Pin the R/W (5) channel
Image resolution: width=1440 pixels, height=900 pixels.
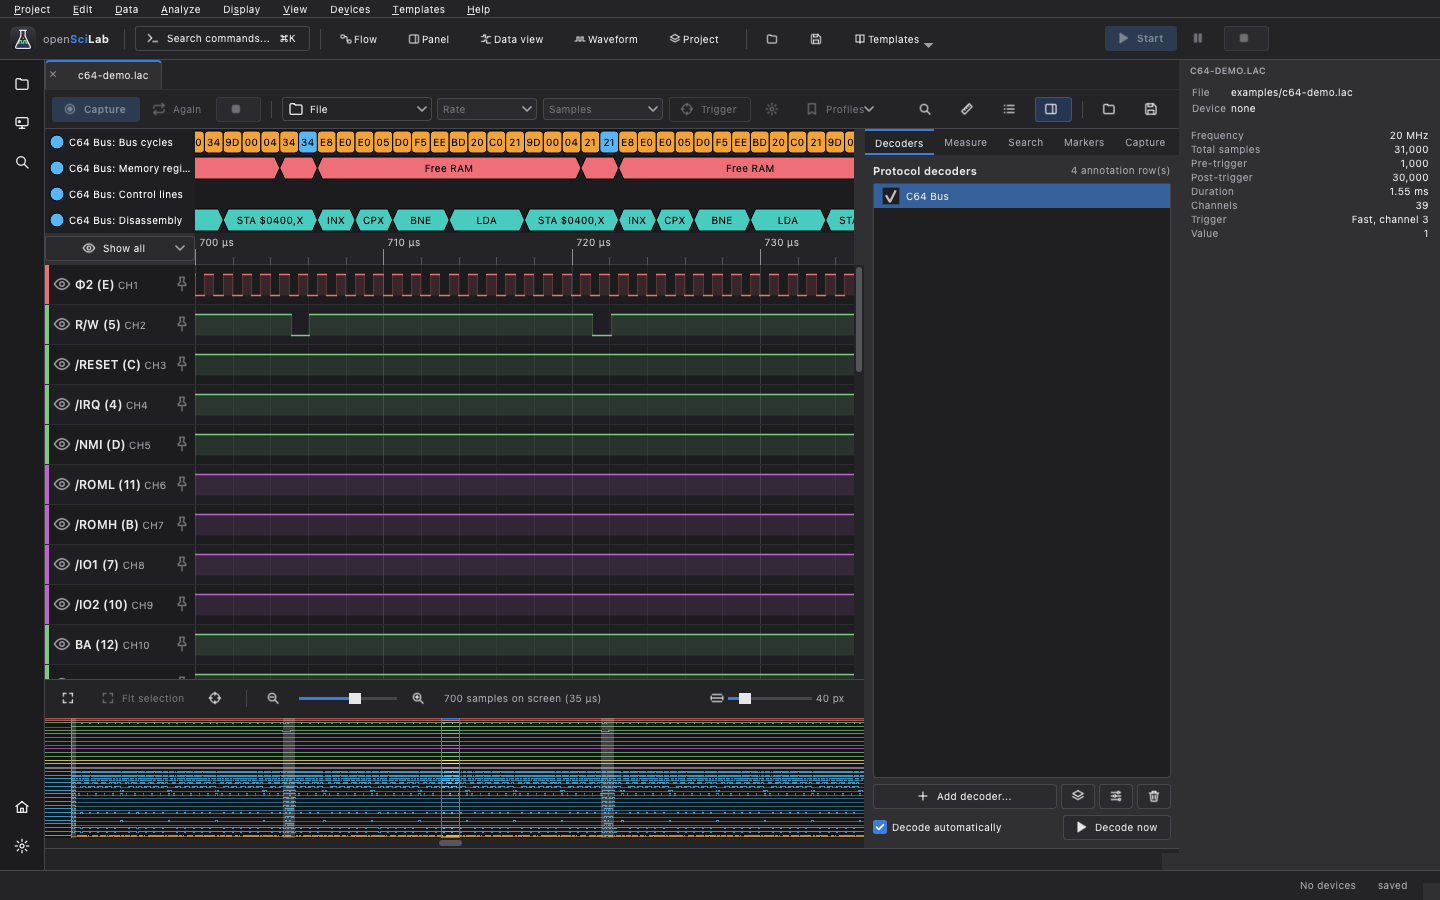[182, 324]
